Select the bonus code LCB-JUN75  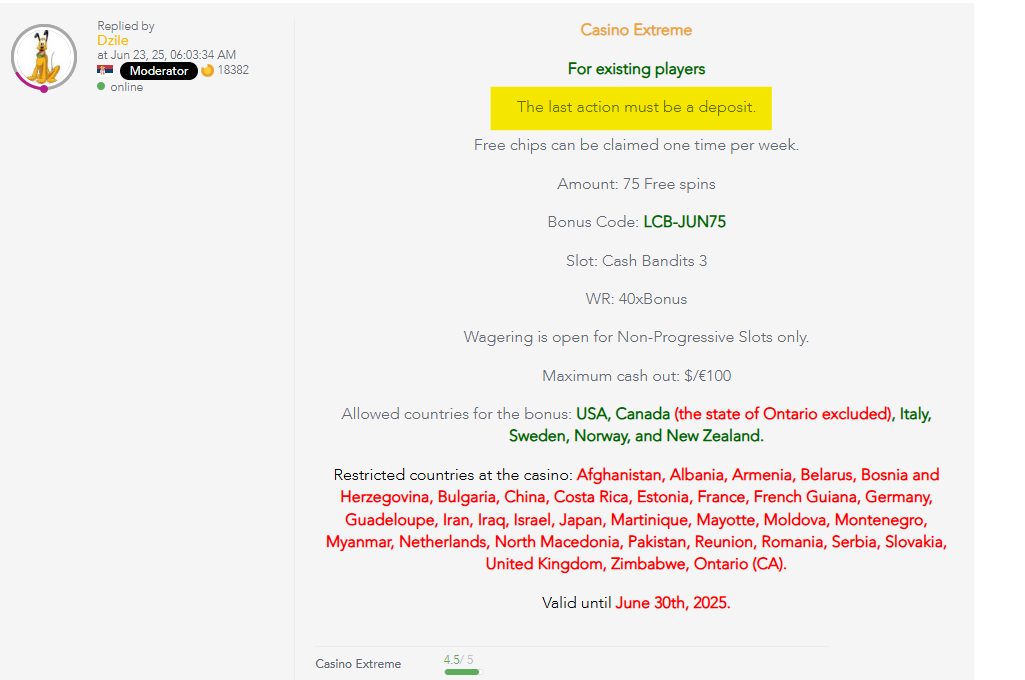(x=684, y=222)
